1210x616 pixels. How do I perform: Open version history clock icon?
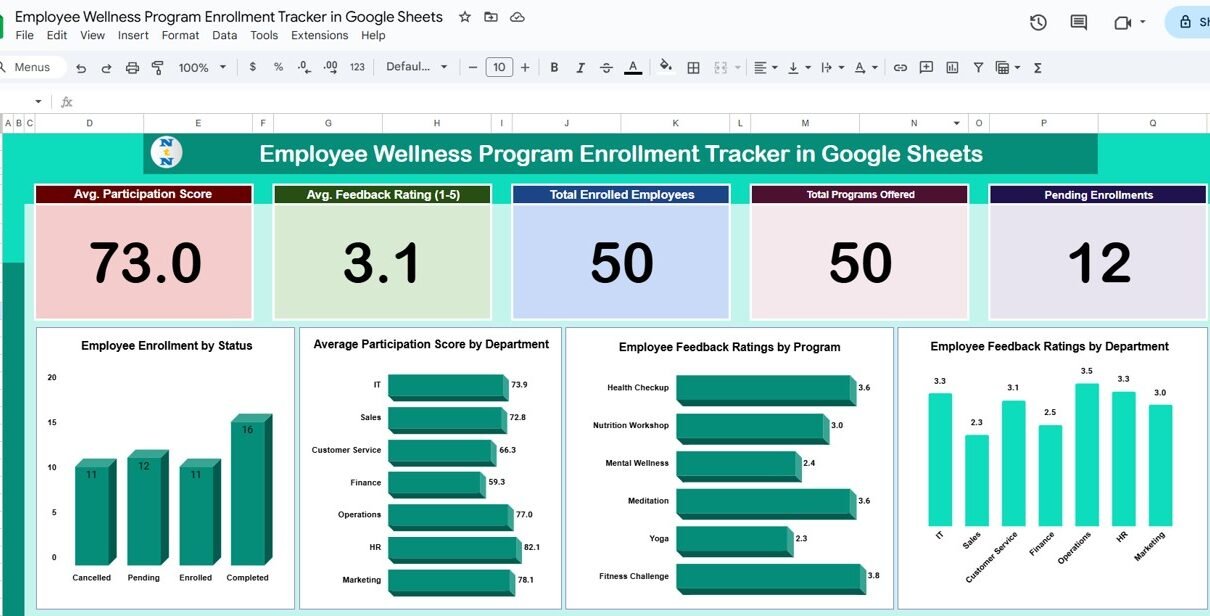click(1038, 22)
